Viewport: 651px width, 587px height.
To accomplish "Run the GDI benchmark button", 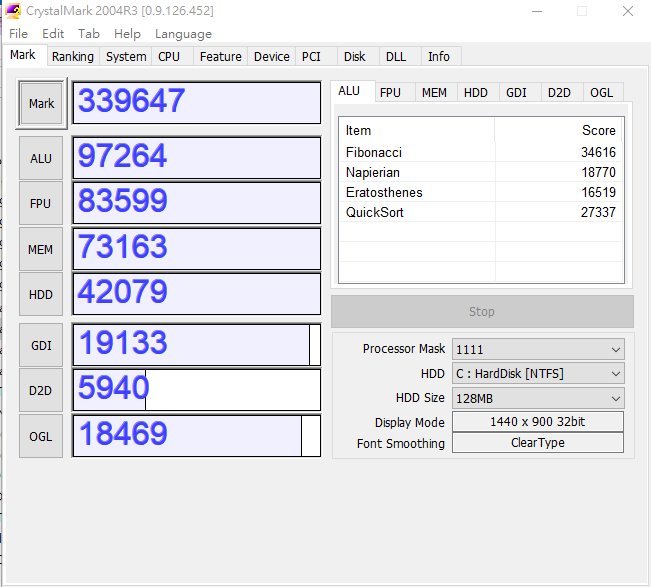I will point(41,345).
